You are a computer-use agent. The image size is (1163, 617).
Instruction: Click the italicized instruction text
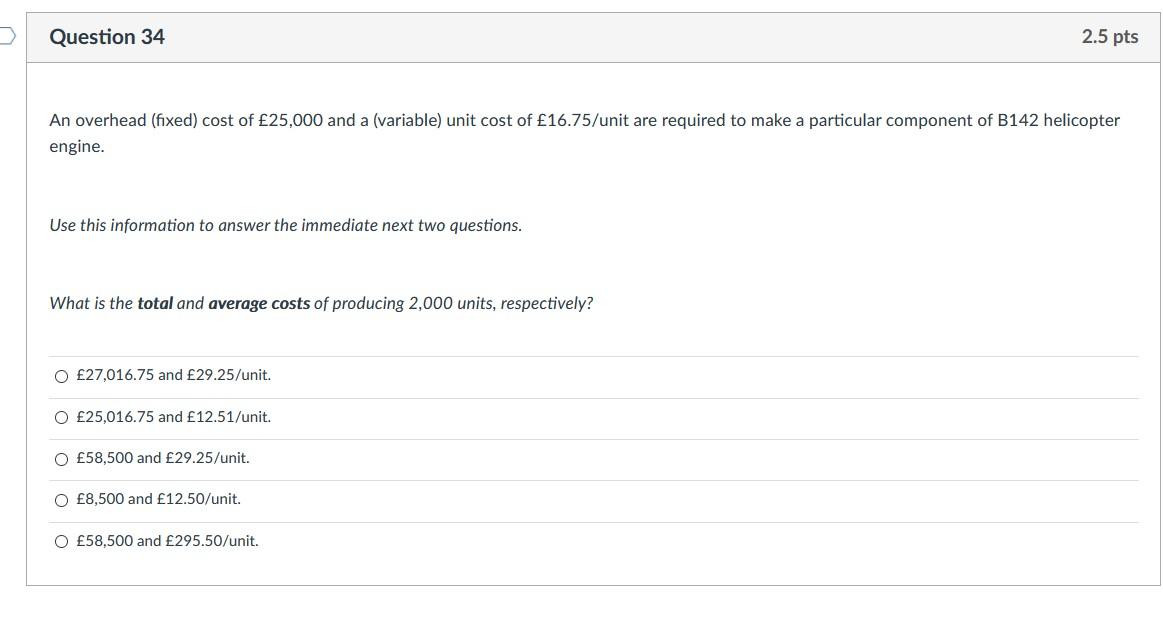pyautogui.click(x=285, y=225)
